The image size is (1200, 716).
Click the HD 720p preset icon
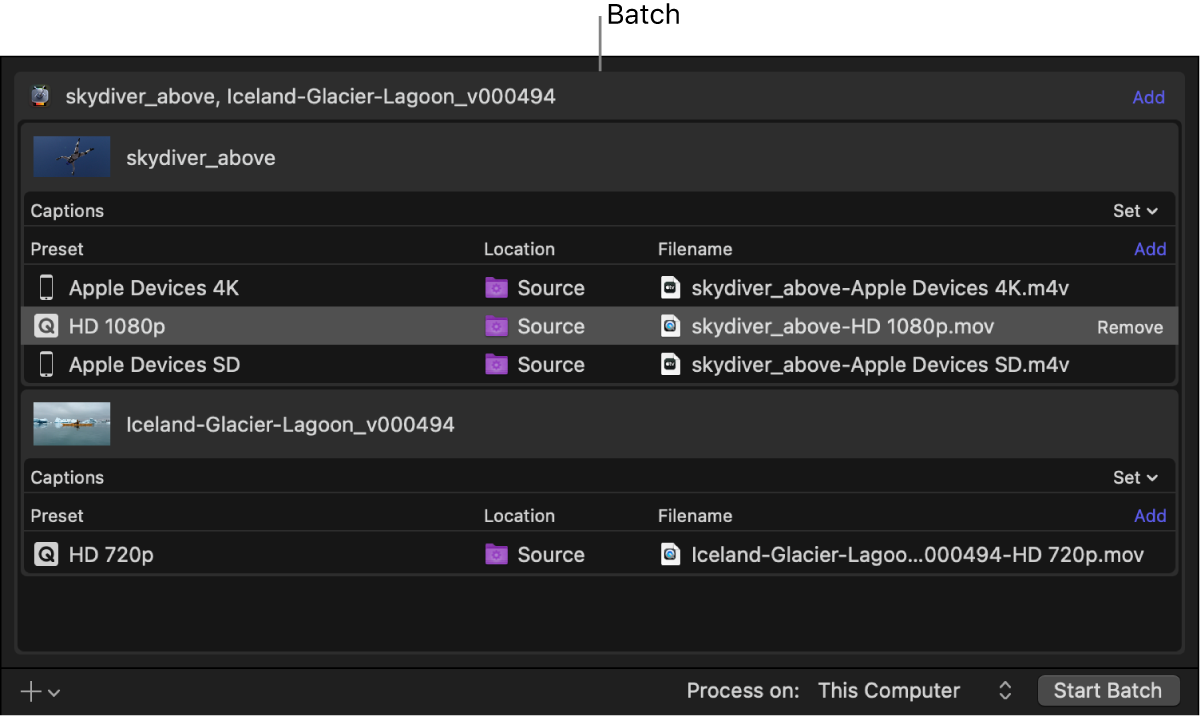point(46,554)
